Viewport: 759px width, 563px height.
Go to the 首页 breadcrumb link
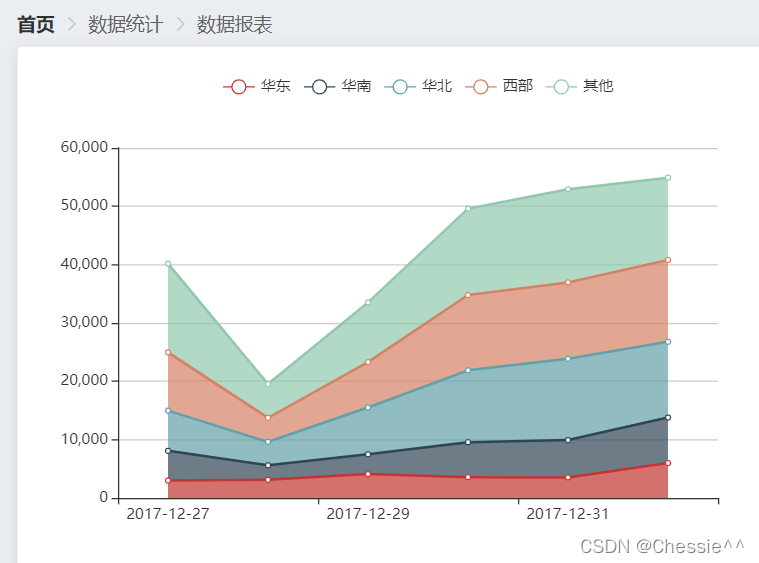click(x=36, y=24)
